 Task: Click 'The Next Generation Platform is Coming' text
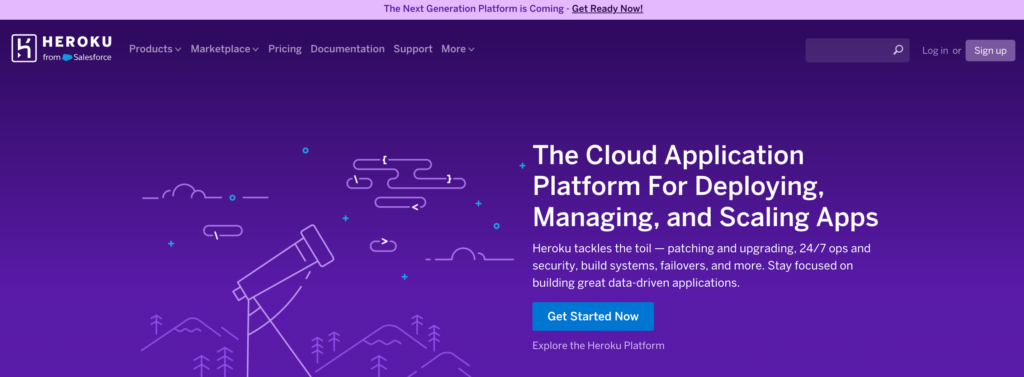click(x=473, y=8)
